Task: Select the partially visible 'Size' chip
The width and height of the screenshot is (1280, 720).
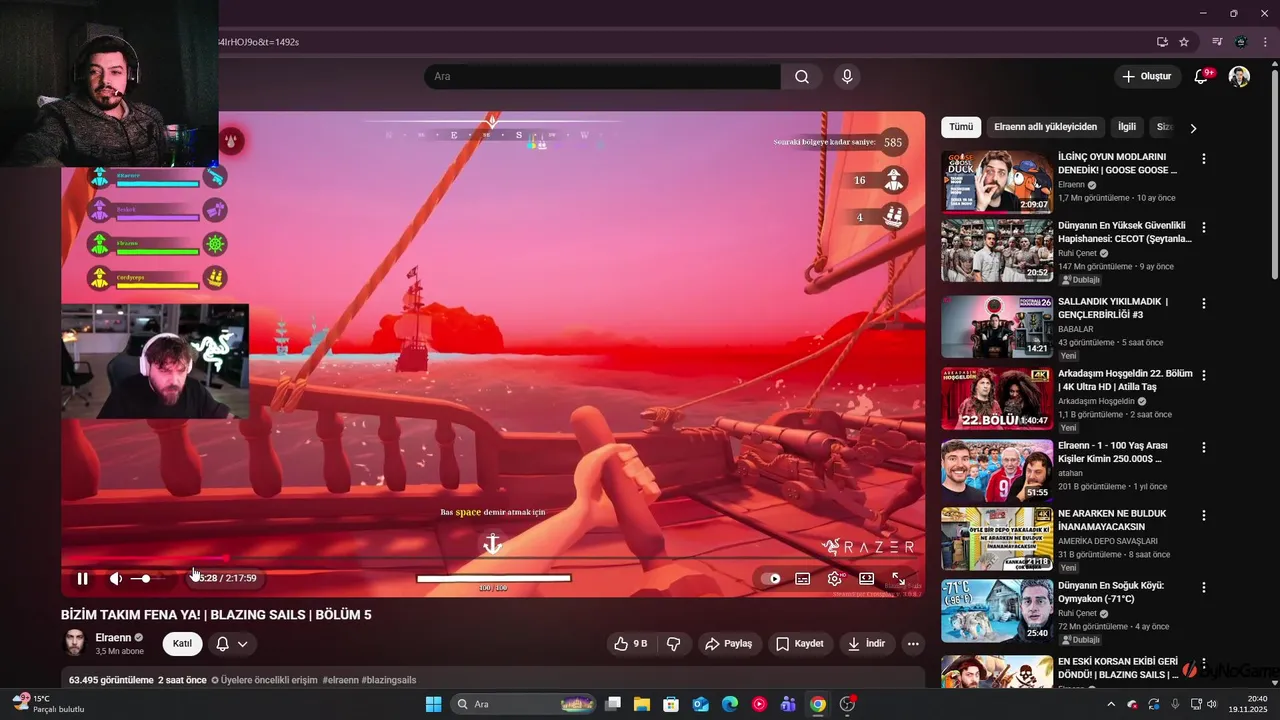Action: click(1163, 127)
